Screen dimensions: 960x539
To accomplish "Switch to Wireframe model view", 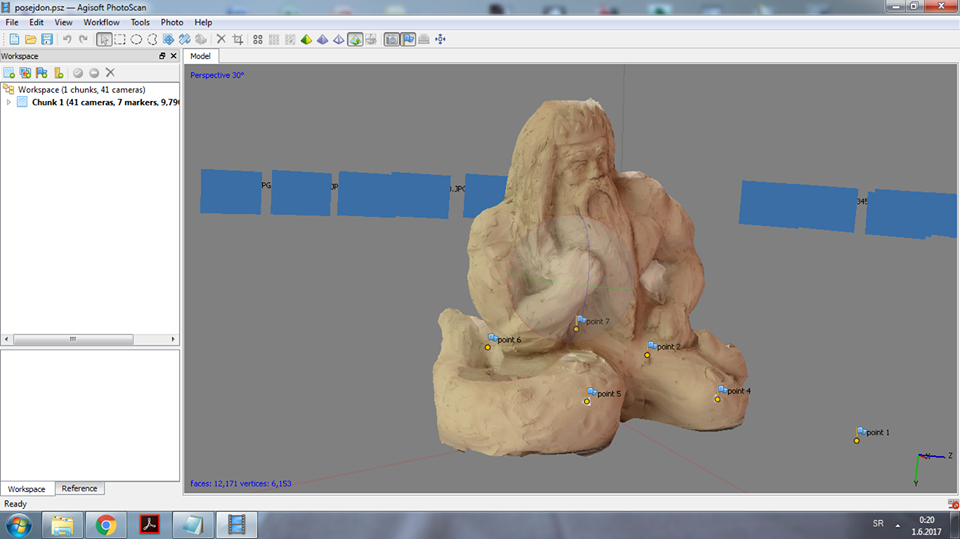I will point(339,39).
